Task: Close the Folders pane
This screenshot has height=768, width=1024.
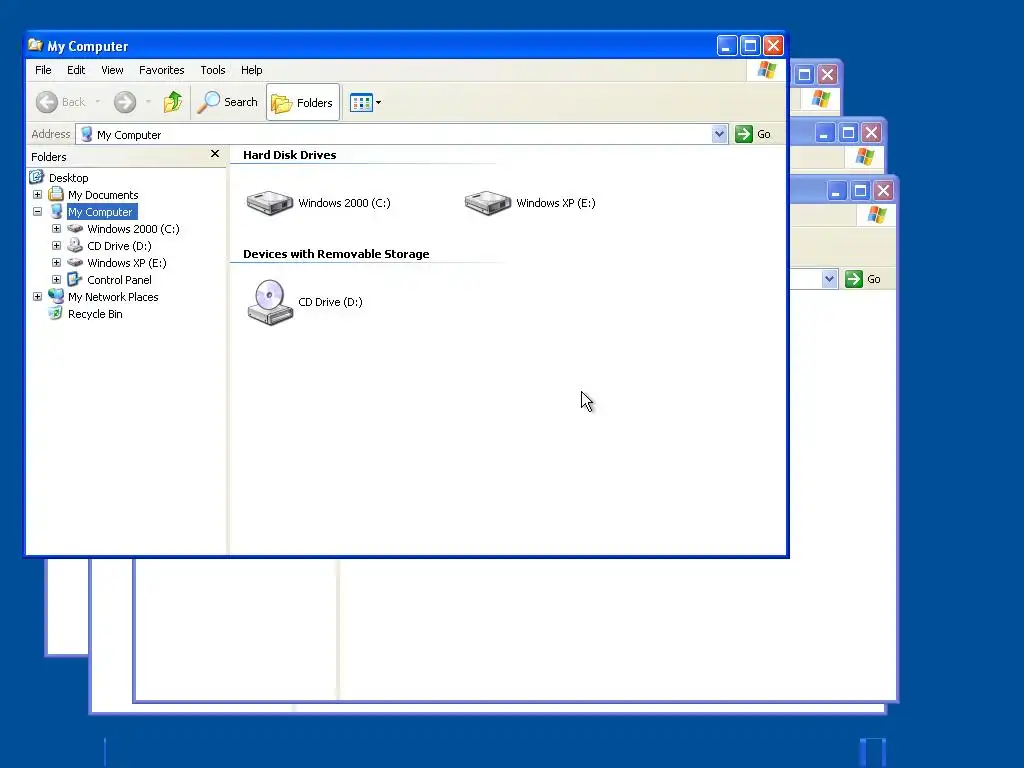Action: [x=215, y=154]
